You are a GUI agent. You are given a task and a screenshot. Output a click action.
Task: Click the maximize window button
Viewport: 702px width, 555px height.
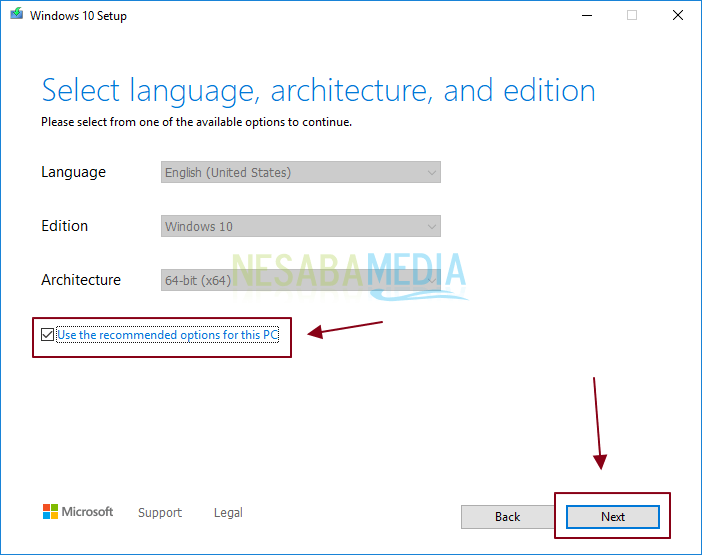click(x=631, y=16)
